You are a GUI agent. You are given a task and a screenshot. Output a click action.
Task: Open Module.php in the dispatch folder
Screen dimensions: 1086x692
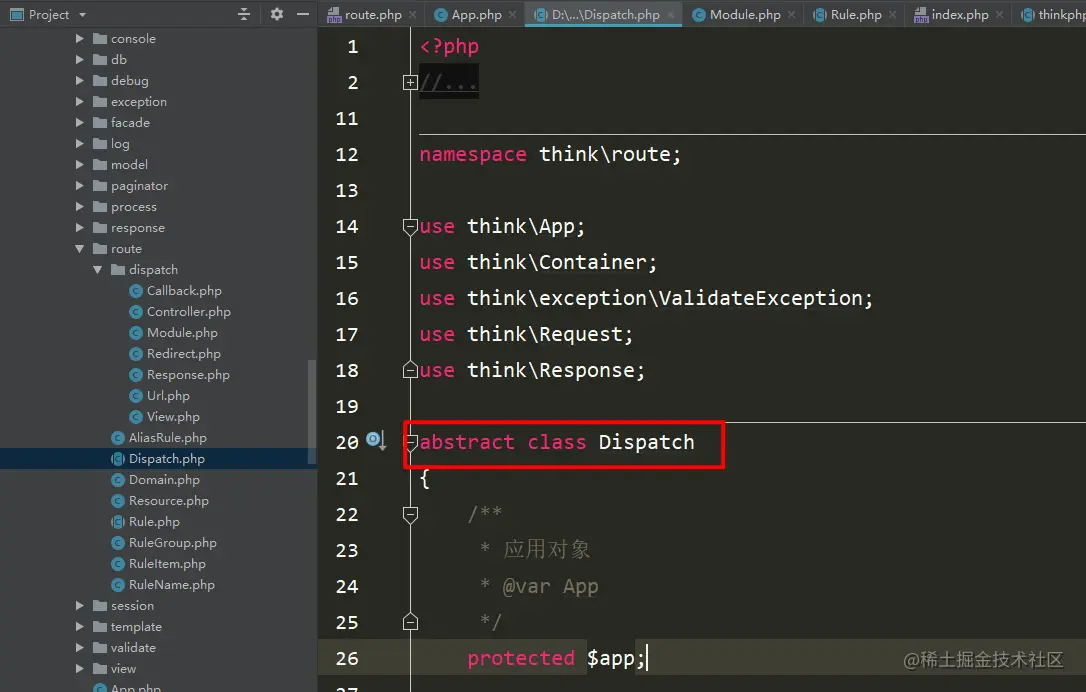[182, 332]
